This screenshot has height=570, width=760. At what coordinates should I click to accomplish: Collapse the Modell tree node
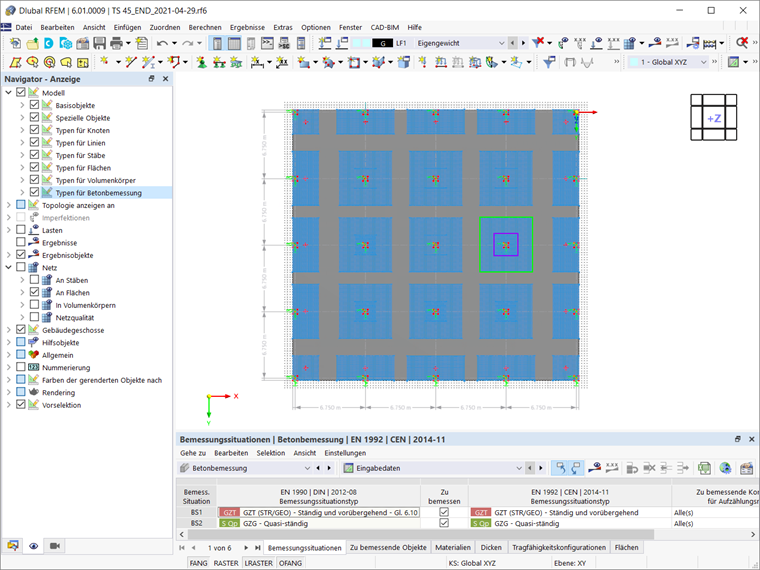[x=8, y=92]
